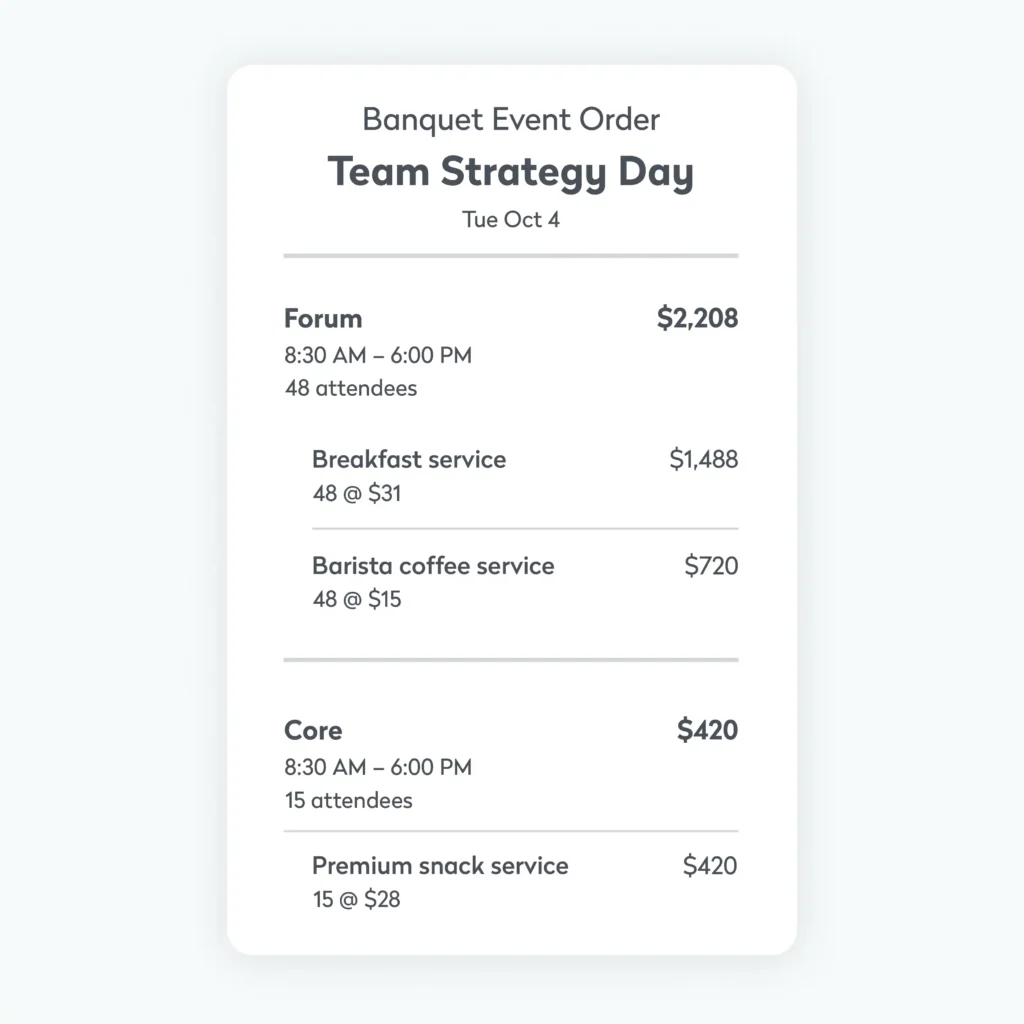Screen dimensions: 1024x1024
Task: Click the Banquet Event Order heading
Action: tap(511, 120)
